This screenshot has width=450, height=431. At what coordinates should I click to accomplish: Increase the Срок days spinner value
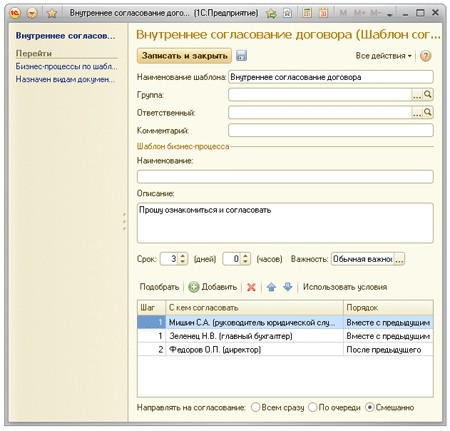tap(182, 256)
